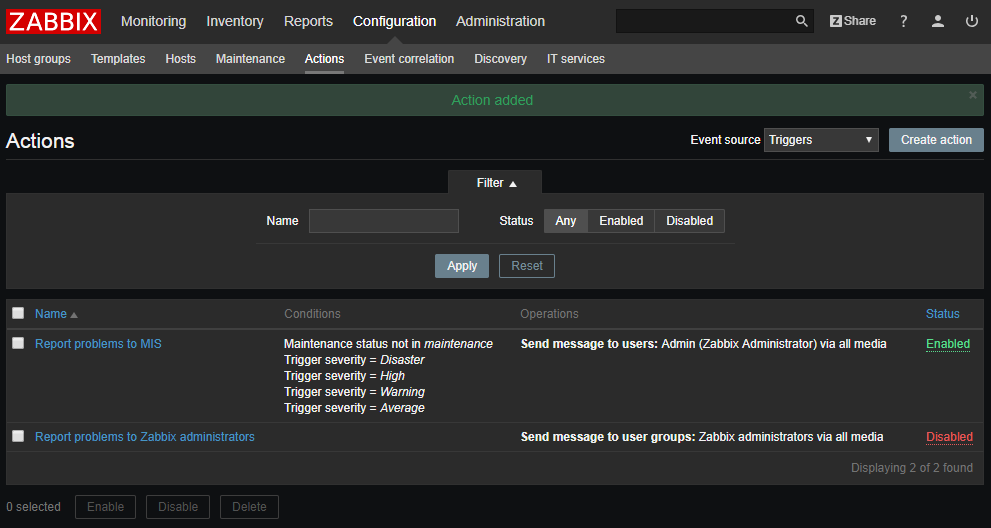Click the filter Name input field
This screenshot has width=991, height=528.
coord(384,221)
